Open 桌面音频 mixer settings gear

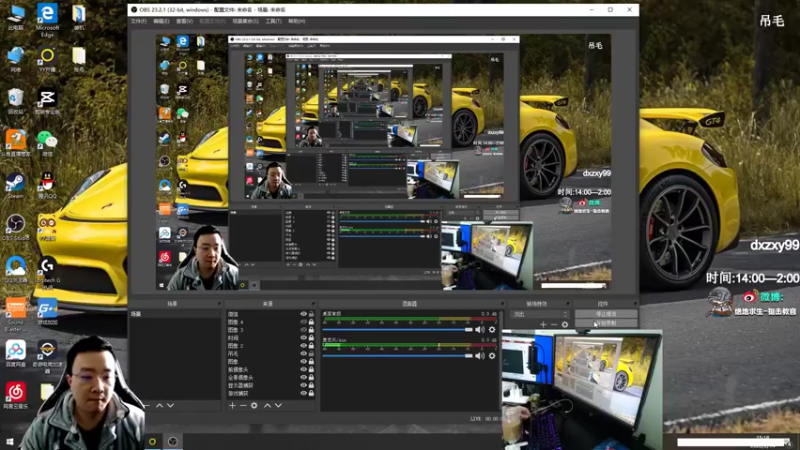point(492,330)
